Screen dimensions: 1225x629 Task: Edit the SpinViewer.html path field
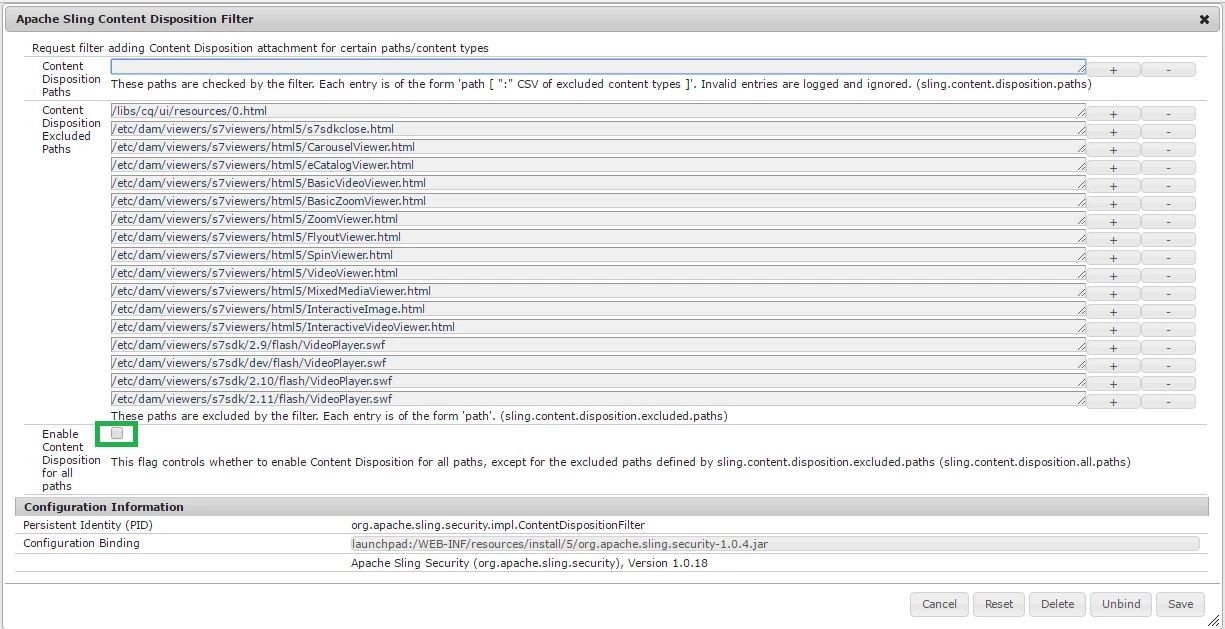click(x=598, y=255)
